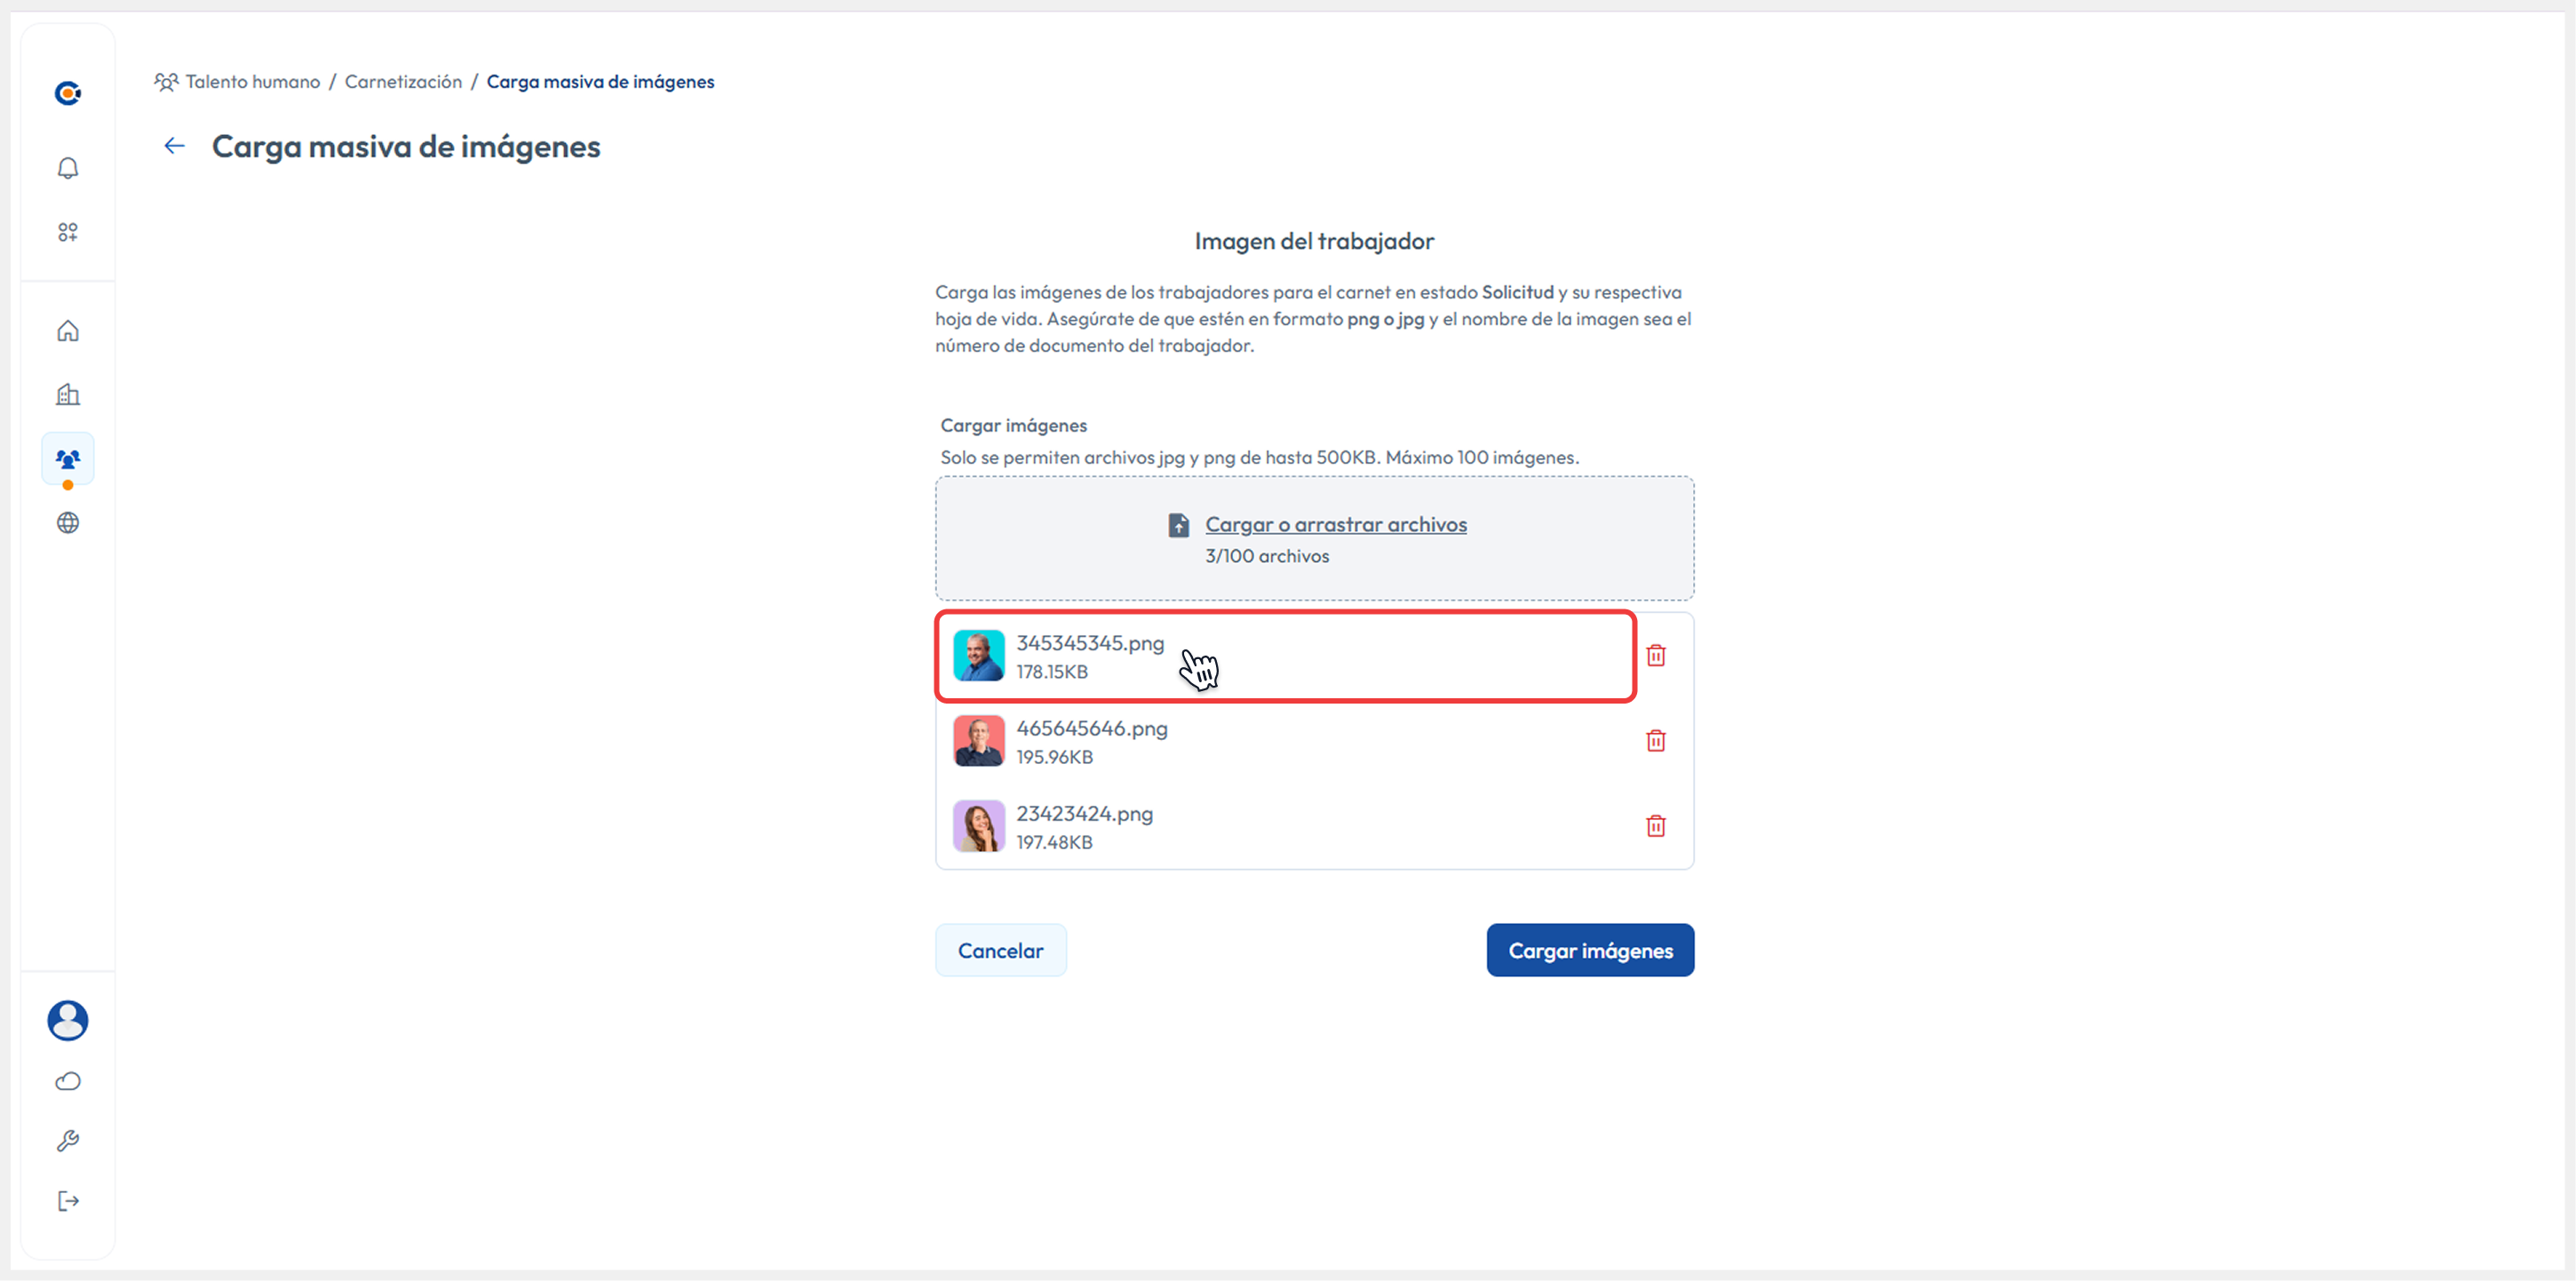
Task: Click the Talento humano breadcrumb
Action: point(252,82)
